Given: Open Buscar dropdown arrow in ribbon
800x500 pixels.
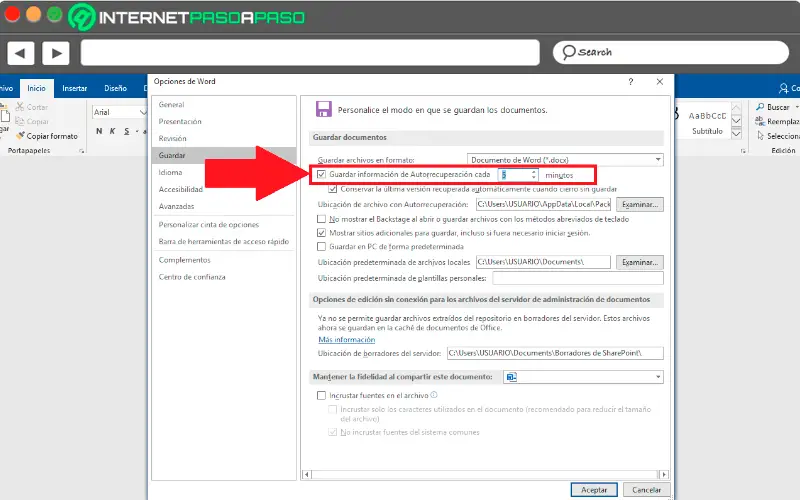Looking at the screenshot, I should [x=796, y=107].
